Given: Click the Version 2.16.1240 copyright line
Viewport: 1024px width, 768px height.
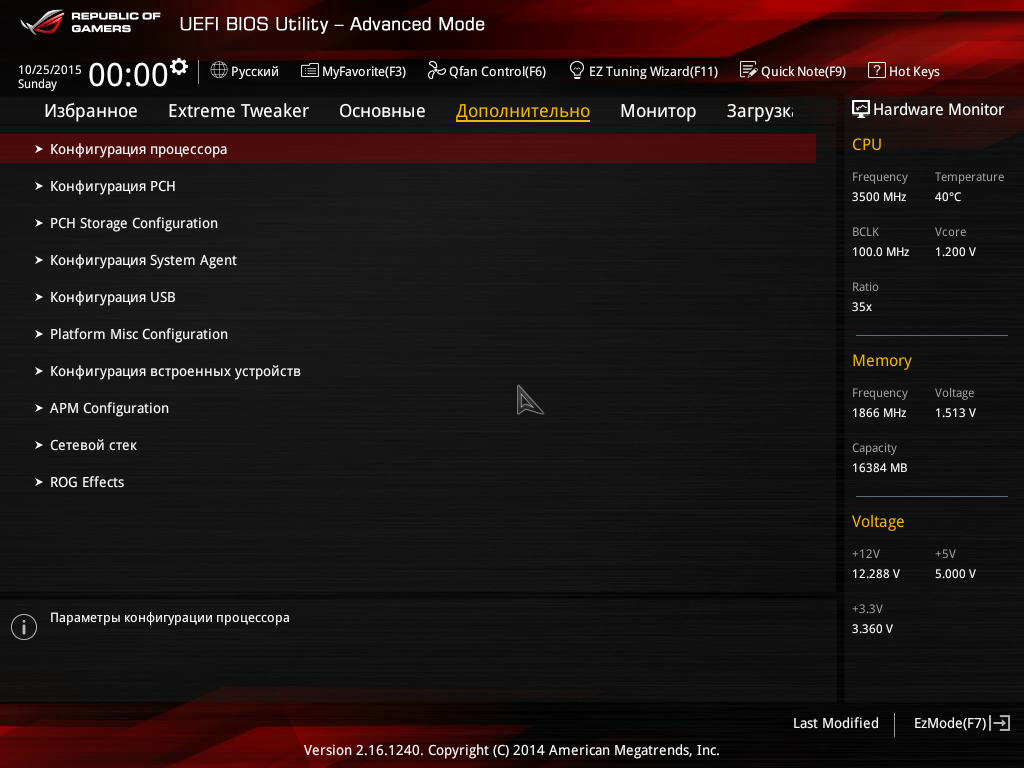Looking at the screenshot, I should point(511,750).
